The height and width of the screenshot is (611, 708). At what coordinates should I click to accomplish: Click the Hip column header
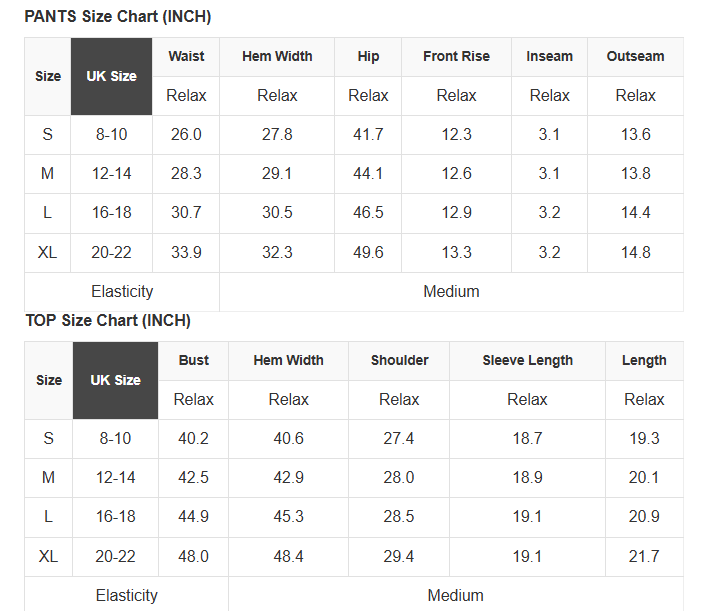tap(368, 57)
